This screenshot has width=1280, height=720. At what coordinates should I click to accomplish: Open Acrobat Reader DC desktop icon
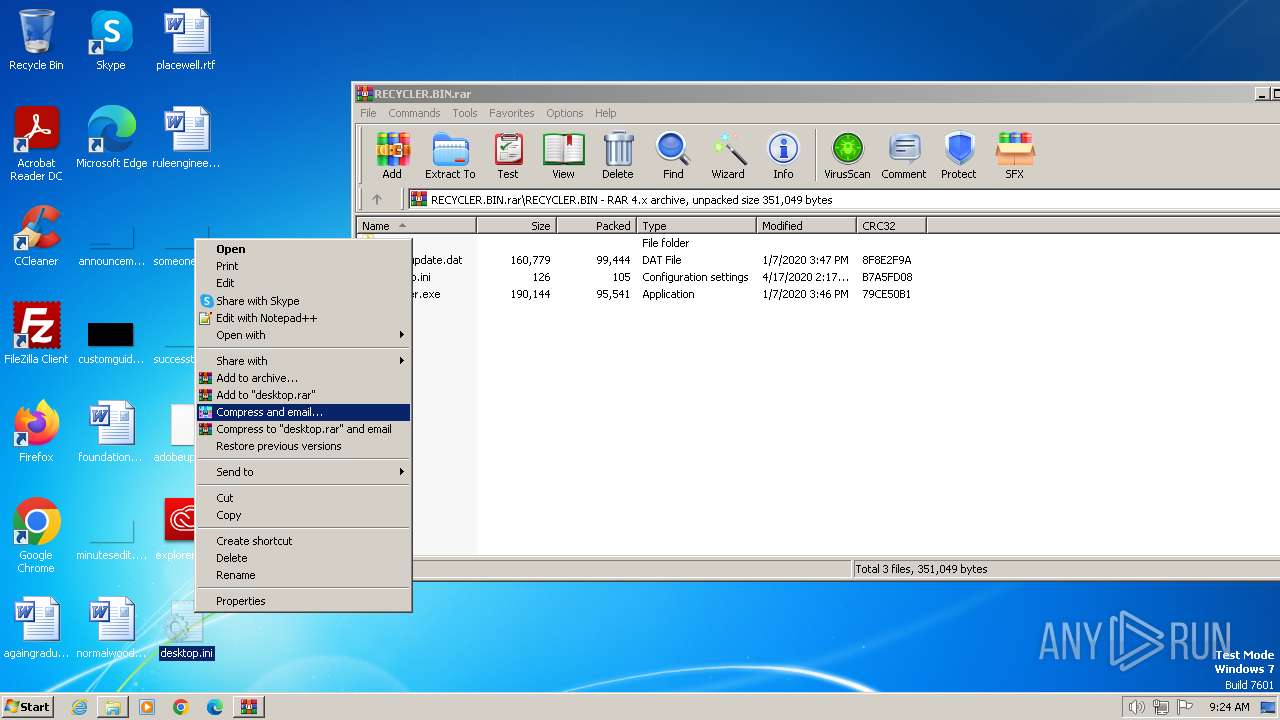tap(37, 144)
